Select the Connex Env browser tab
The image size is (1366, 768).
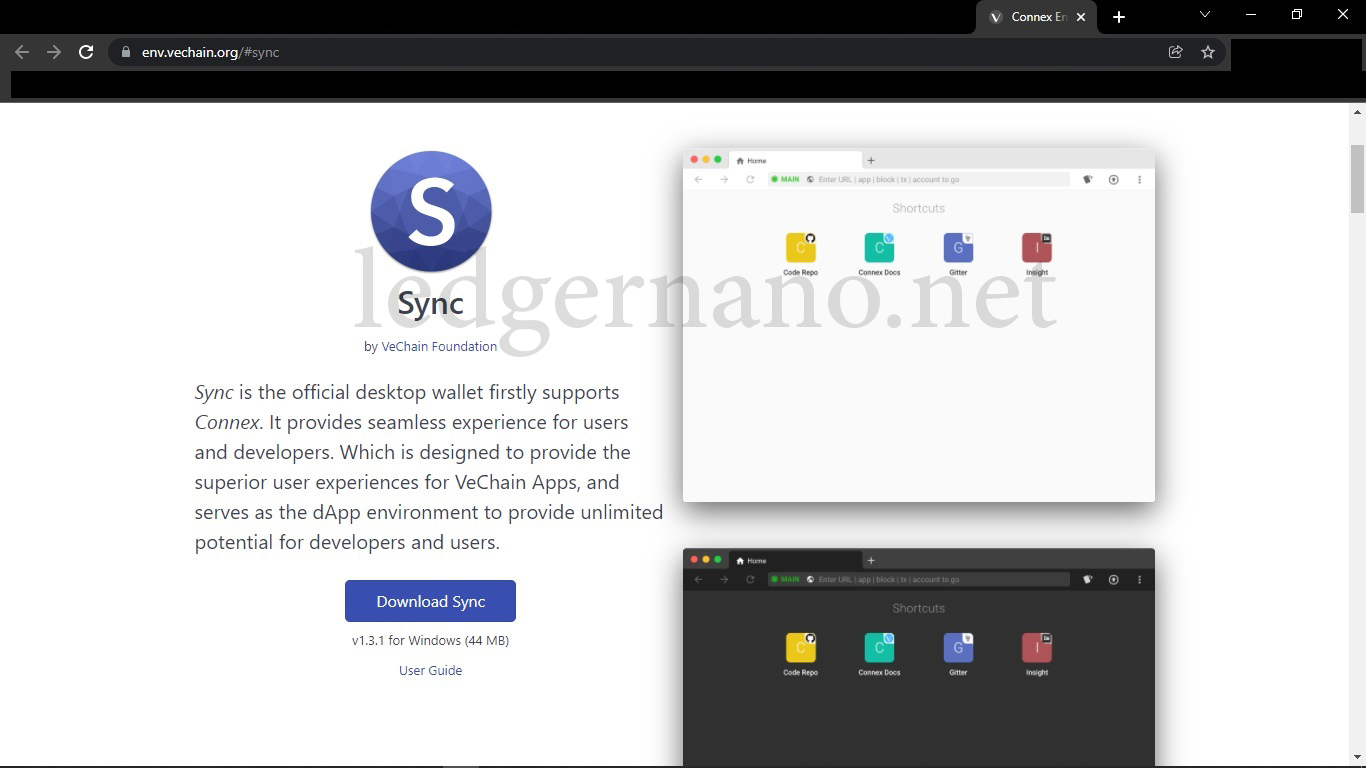[1036, 17]
